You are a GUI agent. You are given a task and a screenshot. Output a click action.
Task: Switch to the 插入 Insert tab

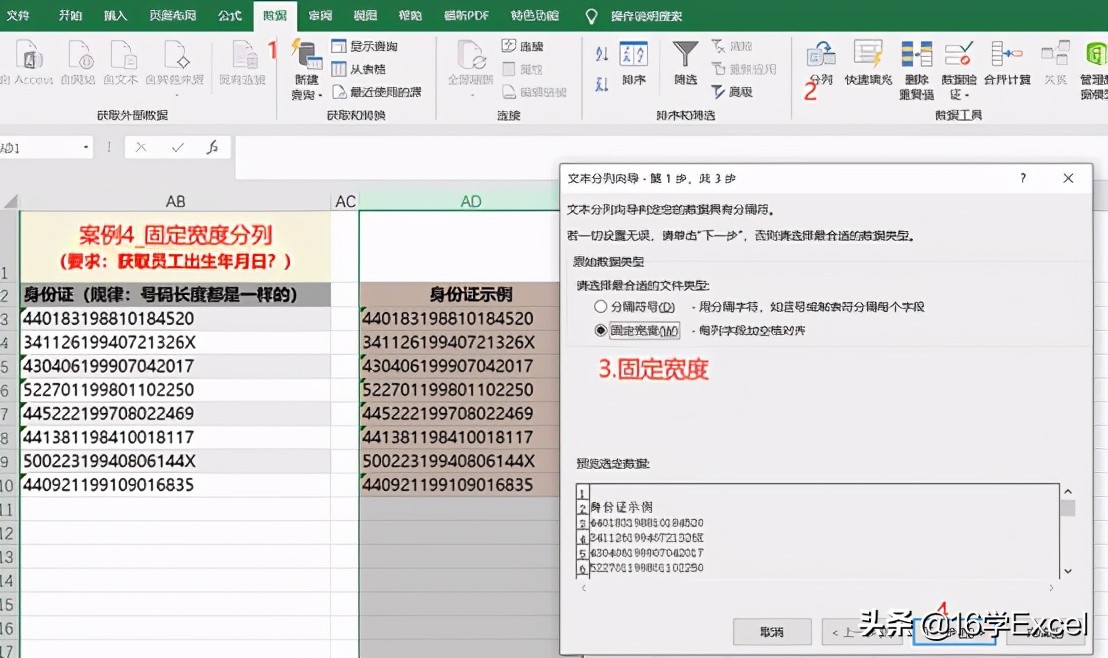114,15
